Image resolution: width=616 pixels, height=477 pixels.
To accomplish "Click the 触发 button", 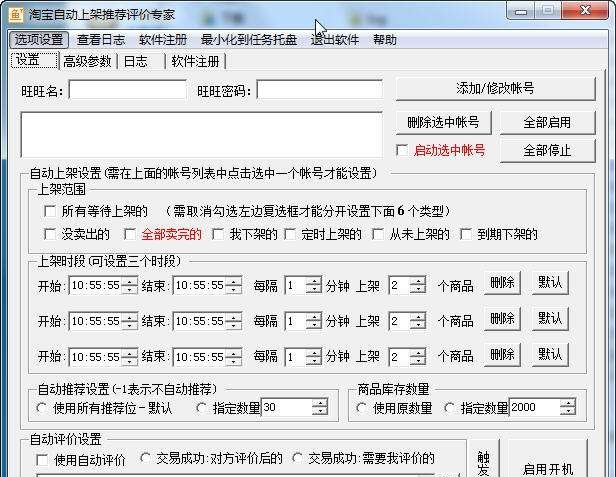I will coord(484,460).
